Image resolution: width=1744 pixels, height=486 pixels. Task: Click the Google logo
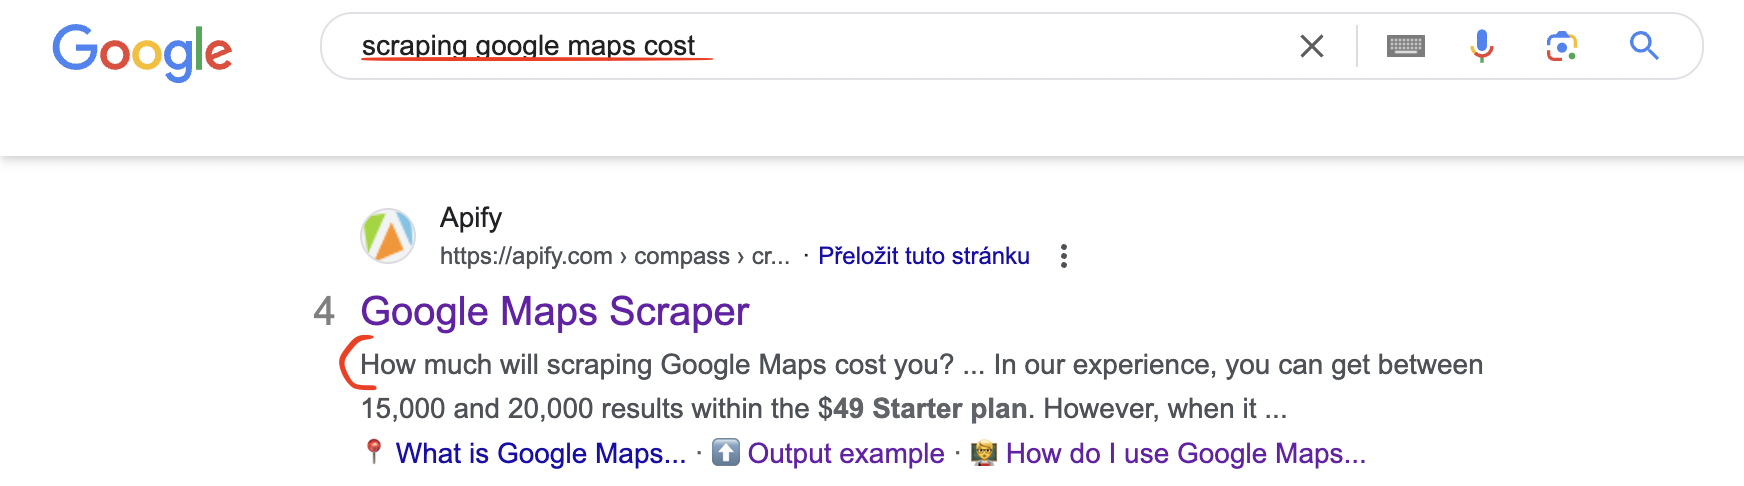142,52
